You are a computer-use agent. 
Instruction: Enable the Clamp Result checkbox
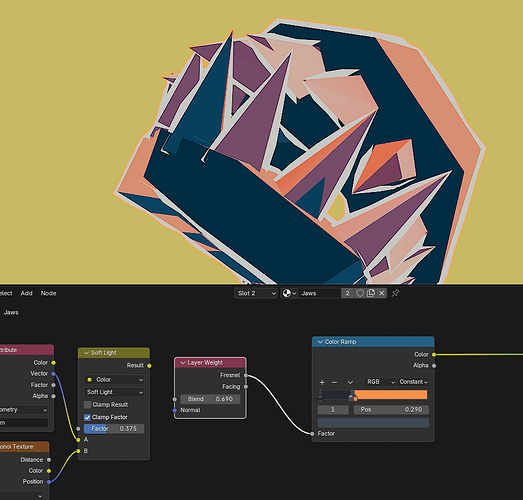tap(87, 405)
